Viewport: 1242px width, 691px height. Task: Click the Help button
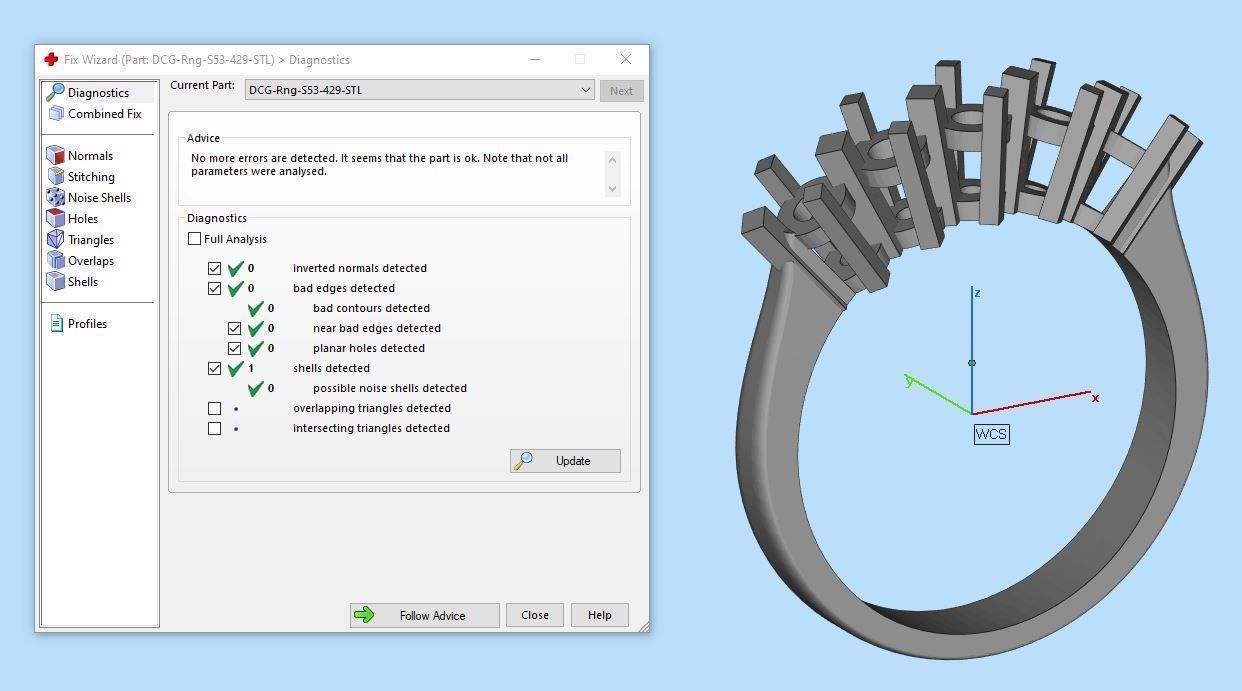[x=599, y=615]
